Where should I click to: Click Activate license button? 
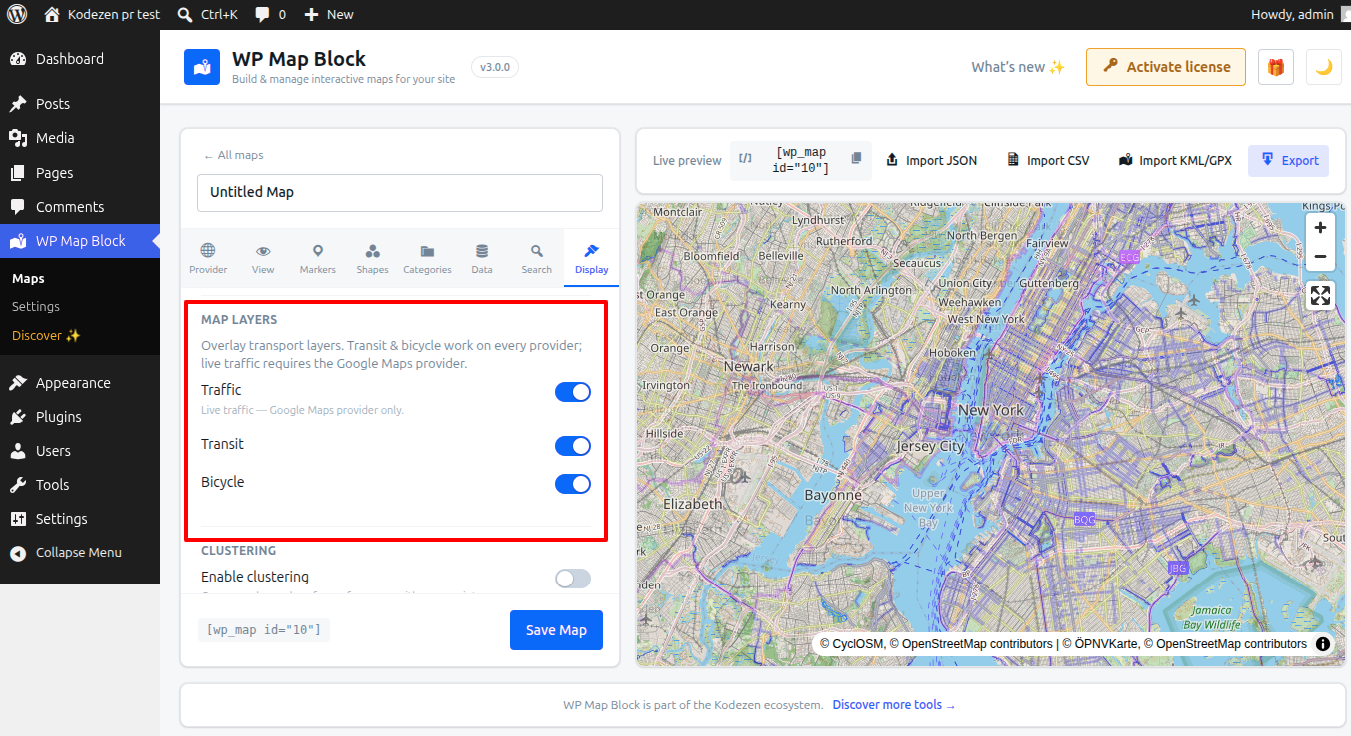[1166, 67]
